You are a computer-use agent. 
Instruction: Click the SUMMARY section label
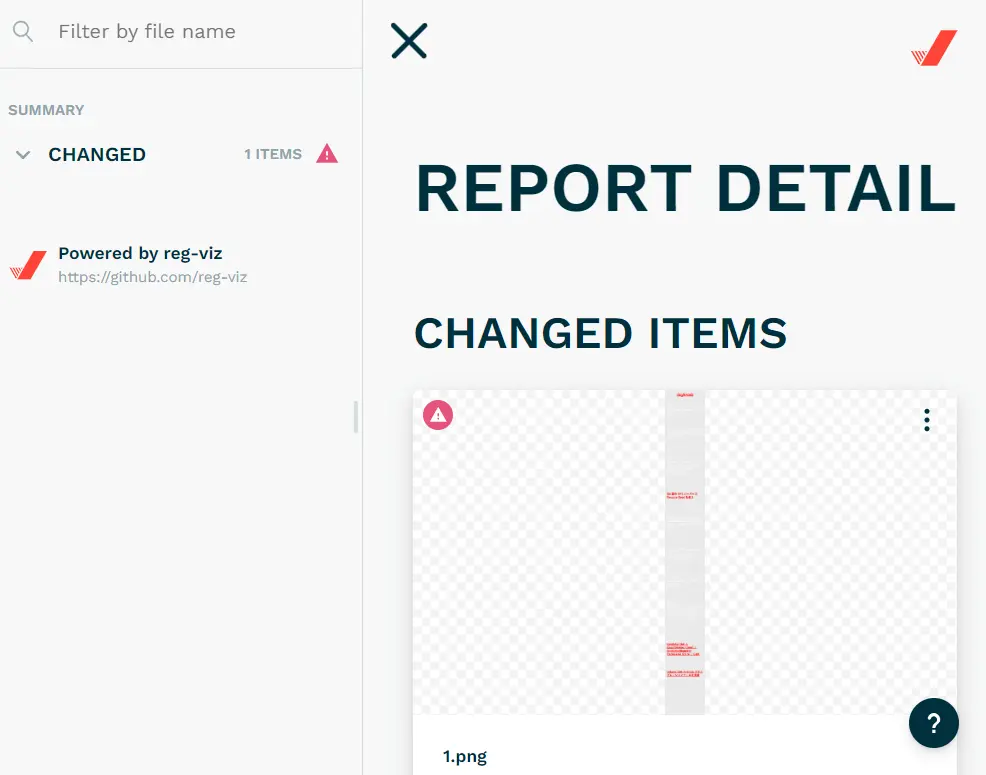coord(46,110)
